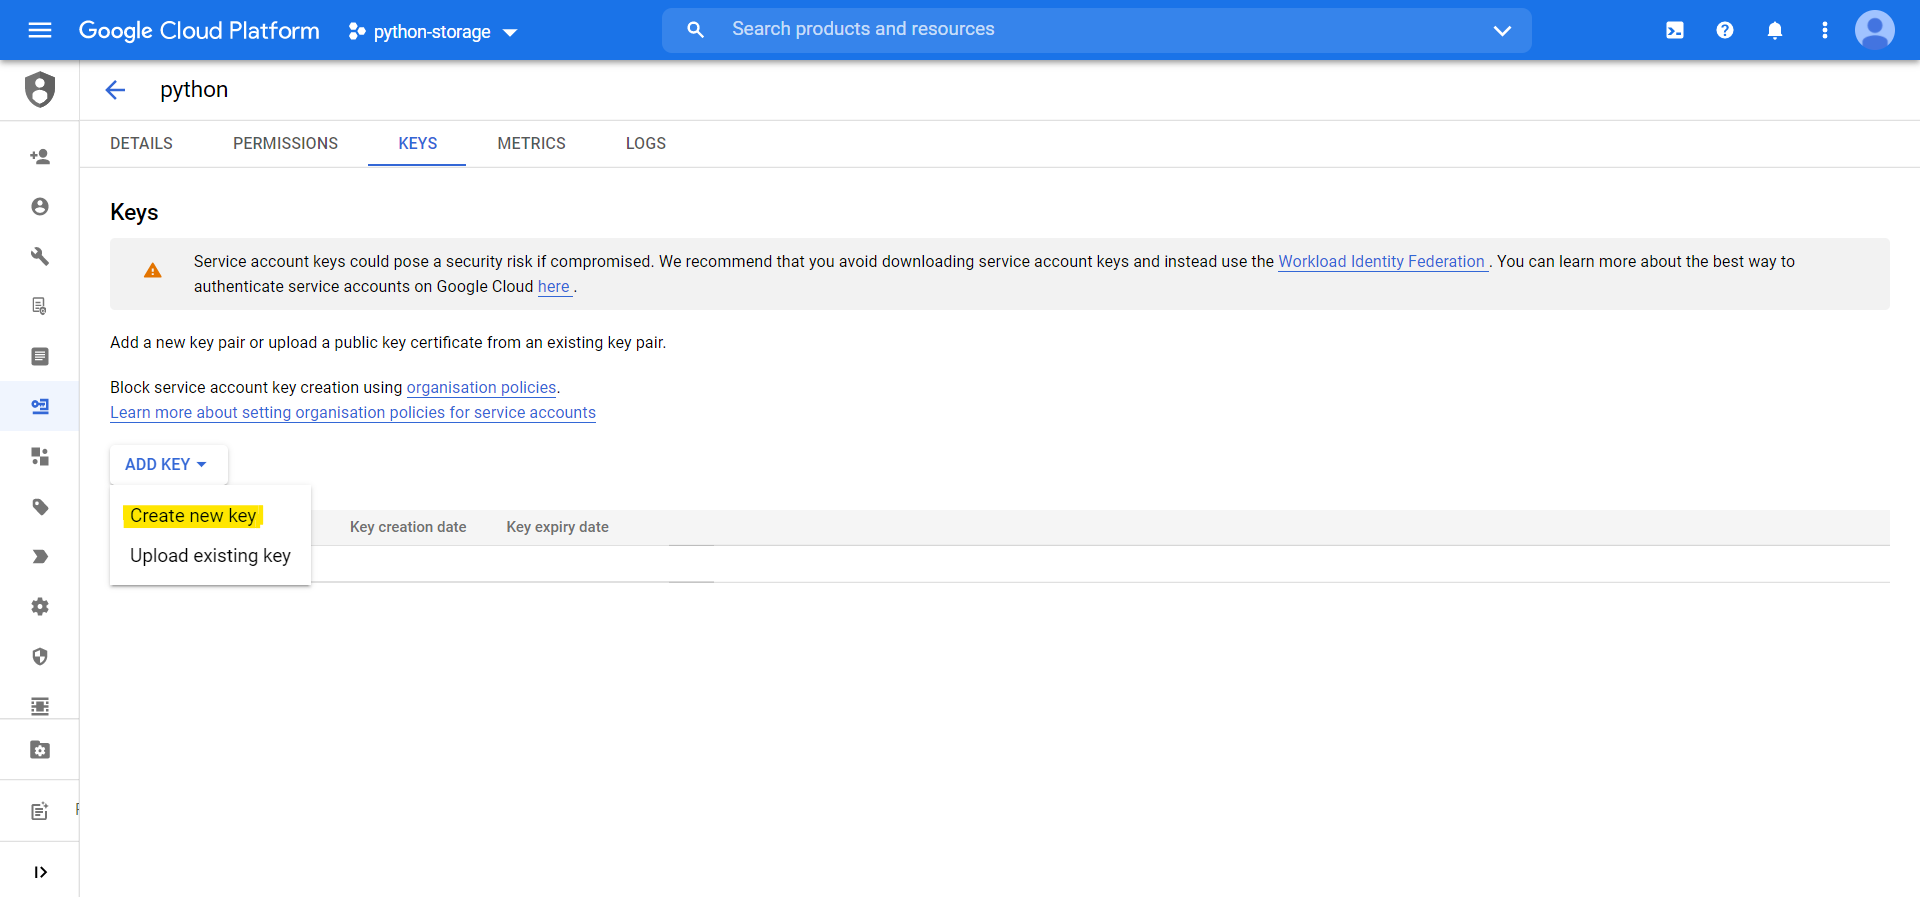Image resolution: width=1920 pixels, height=897 pixels.
Task: Open the labels tag sidebar icon
Action: pos(40,507)
